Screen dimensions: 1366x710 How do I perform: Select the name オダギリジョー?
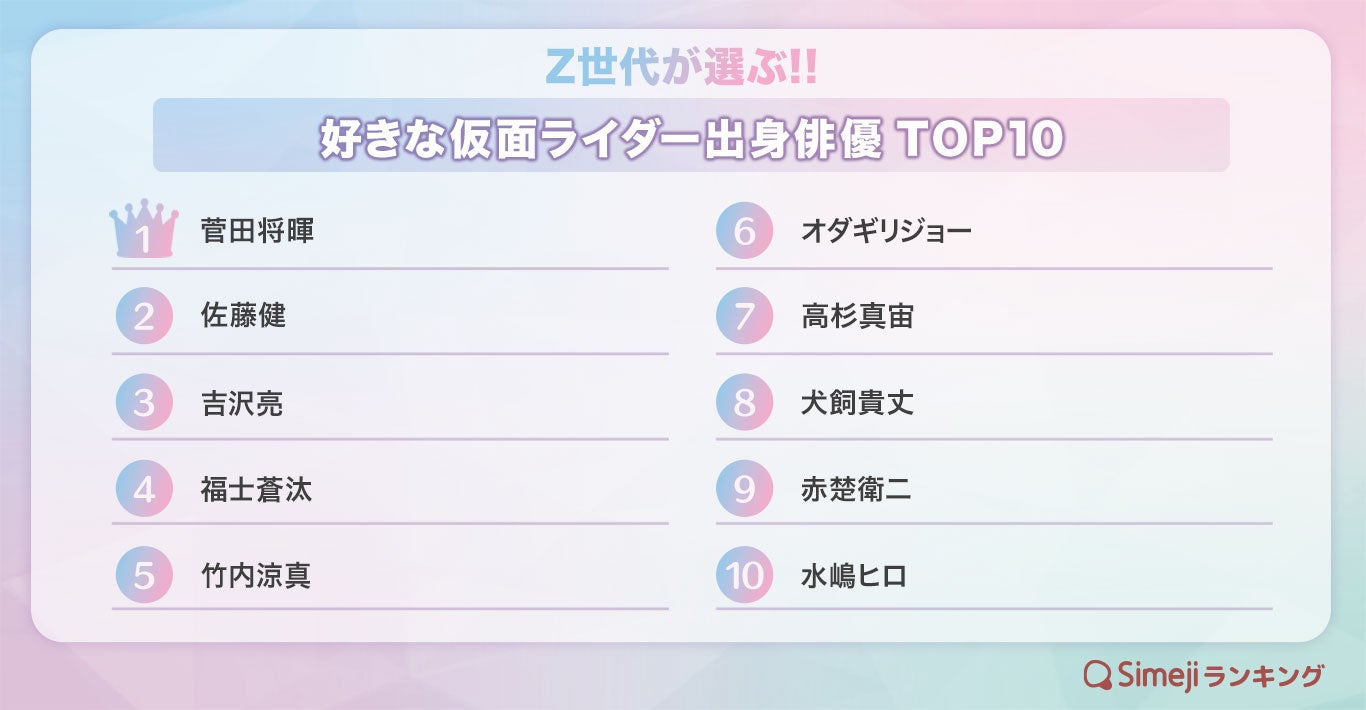point(886,231)
